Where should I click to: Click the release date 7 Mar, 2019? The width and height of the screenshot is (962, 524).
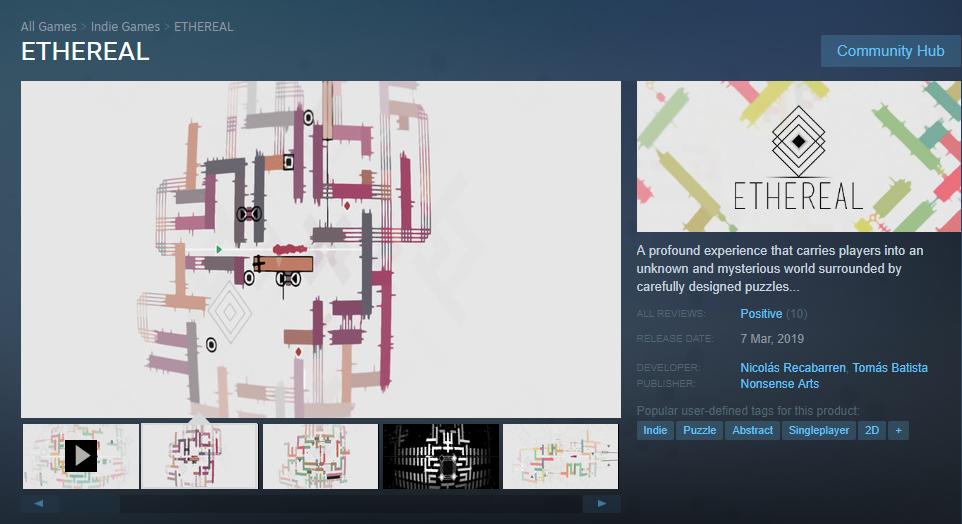pyautogui.click(x=772, y=339)
